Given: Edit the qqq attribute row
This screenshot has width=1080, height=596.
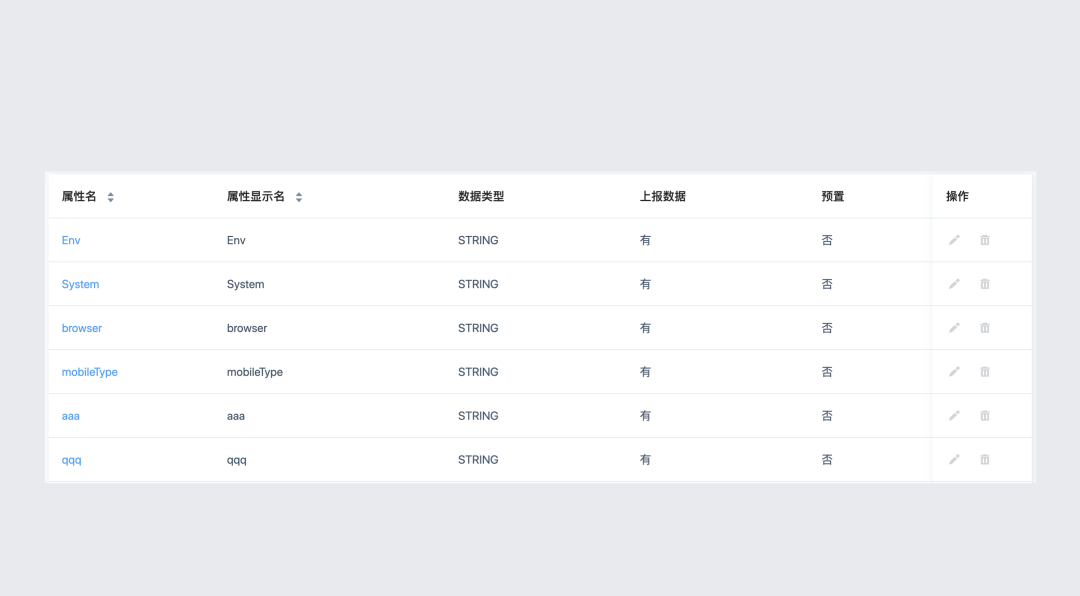Looking at the screenshot, I should 954,460.
